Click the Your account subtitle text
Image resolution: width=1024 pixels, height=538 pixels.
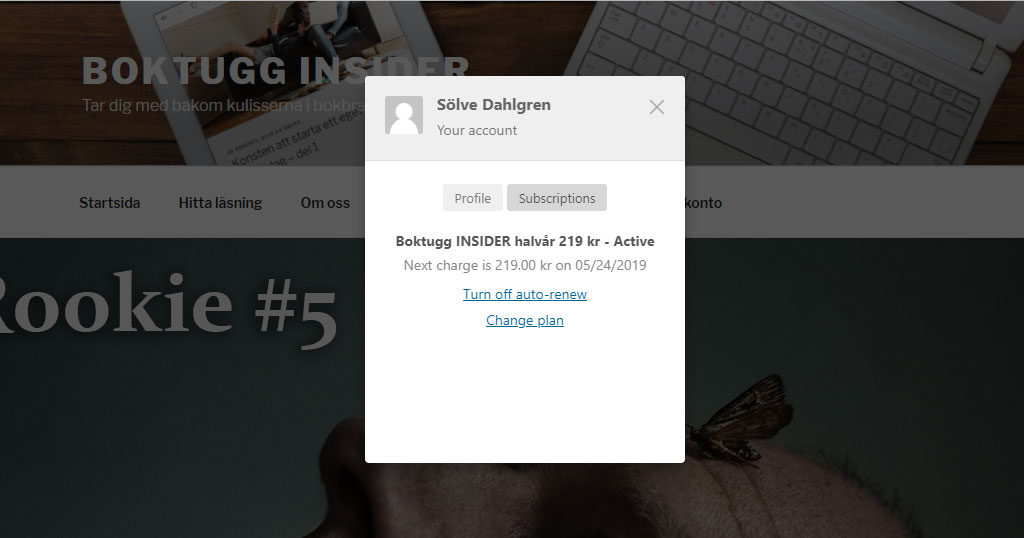tap(477, 130)
